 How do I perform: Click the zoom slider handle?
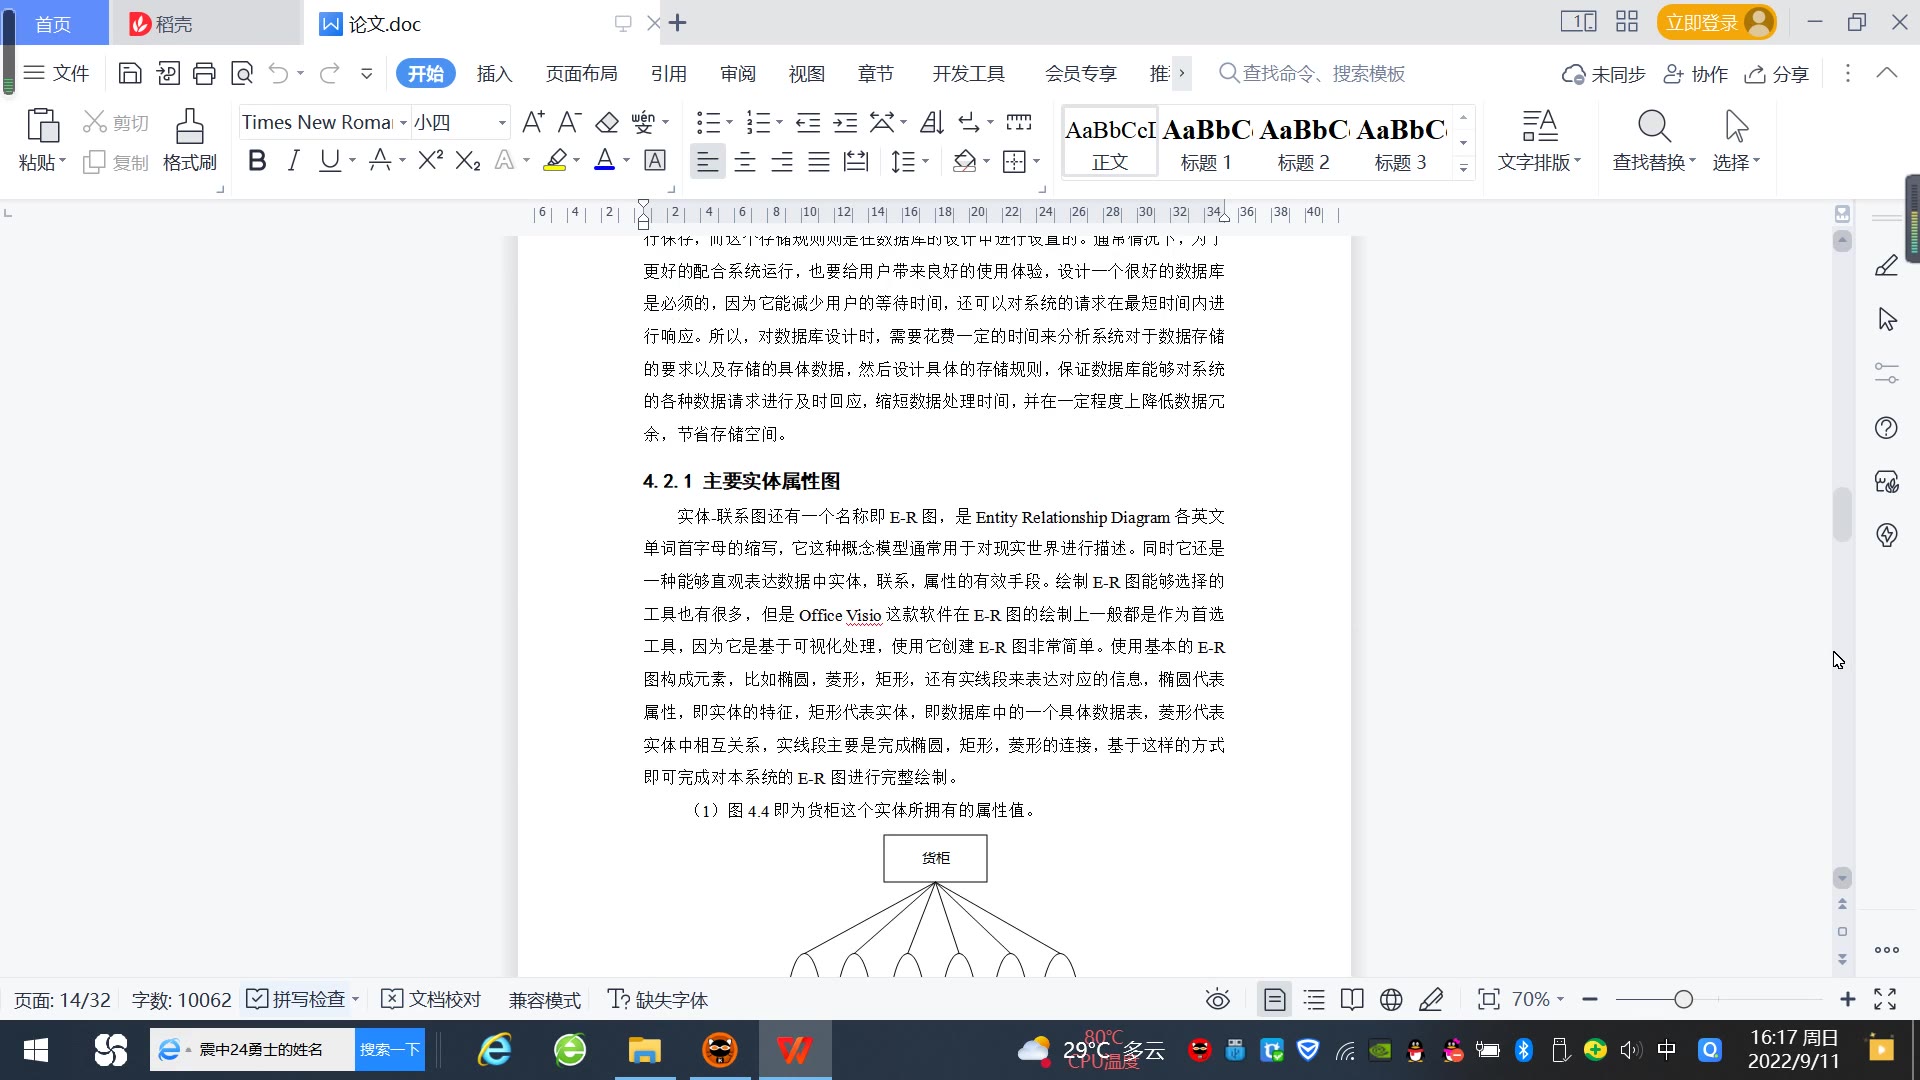click(1683, 1000)
